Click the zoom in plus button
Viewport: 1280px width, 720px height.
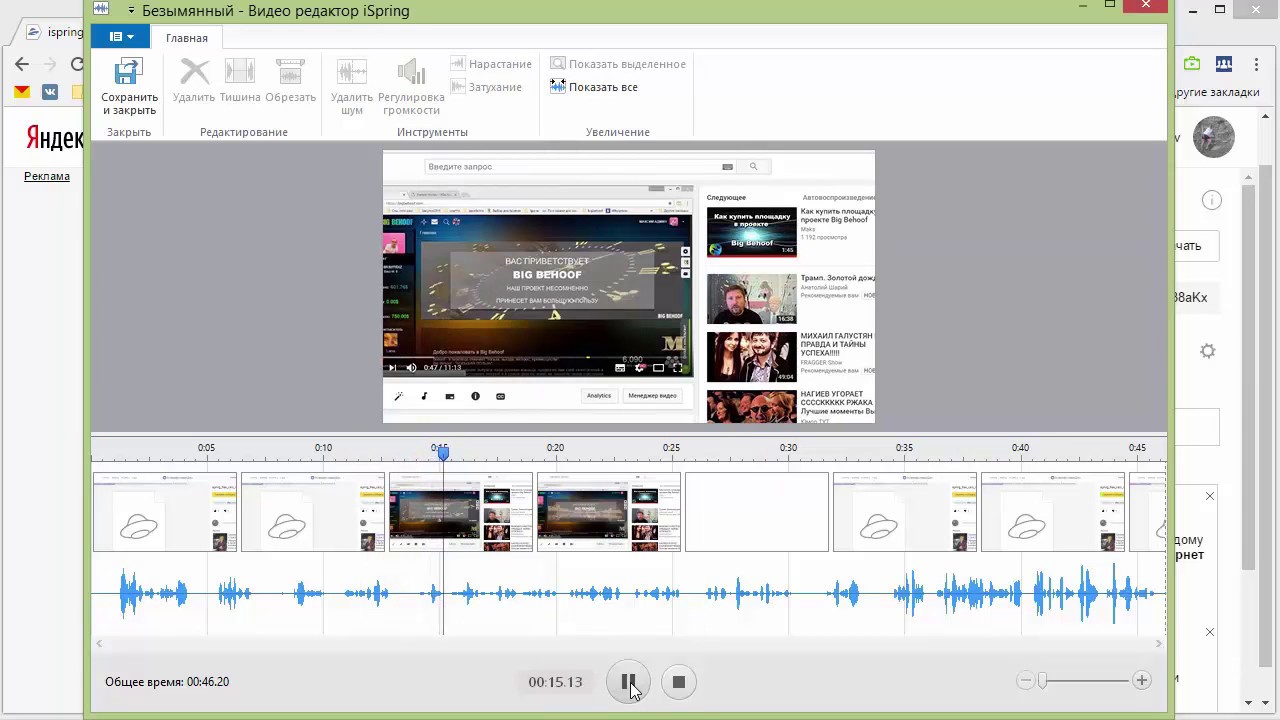tap(1141, 680)
